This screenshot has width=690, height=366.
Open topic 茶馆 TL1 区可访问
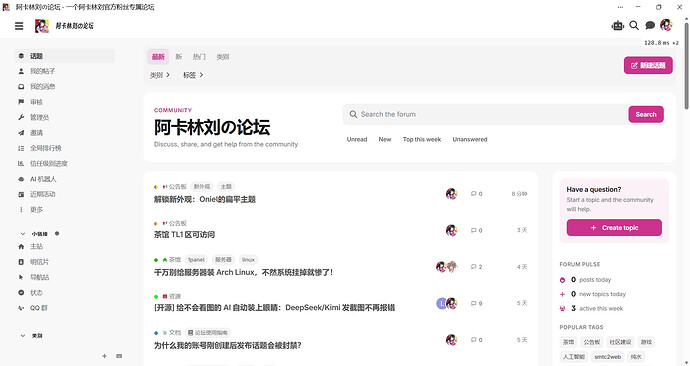pos(184,234)
